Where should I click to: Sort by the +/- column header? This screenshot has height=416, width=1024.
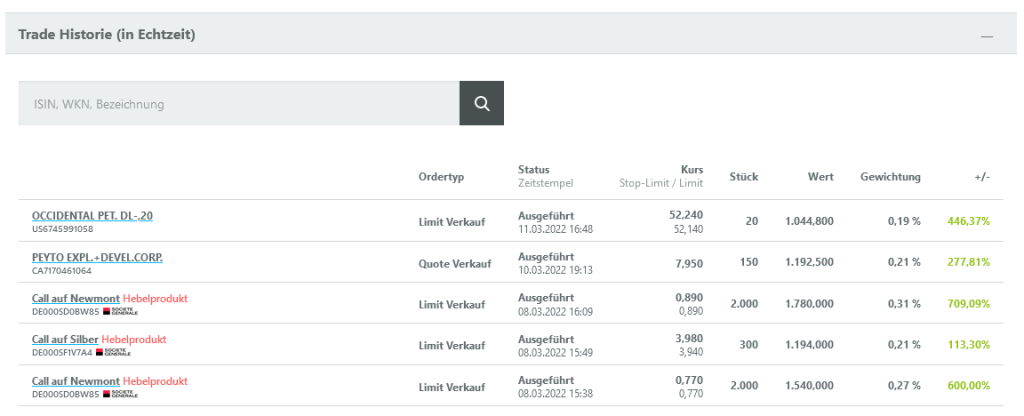tap(981, 177)
